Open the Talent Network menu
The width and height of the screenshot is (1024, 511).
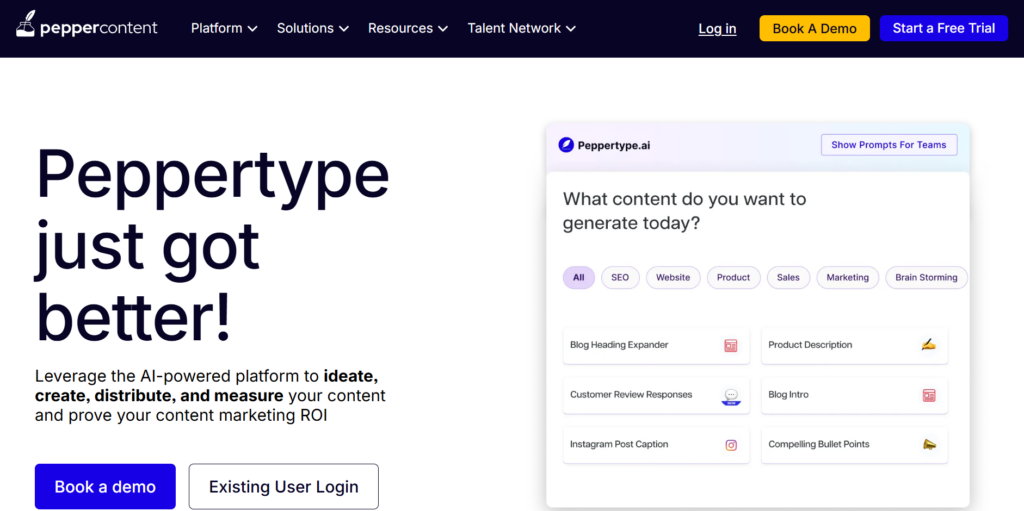(x=521, y=28)
